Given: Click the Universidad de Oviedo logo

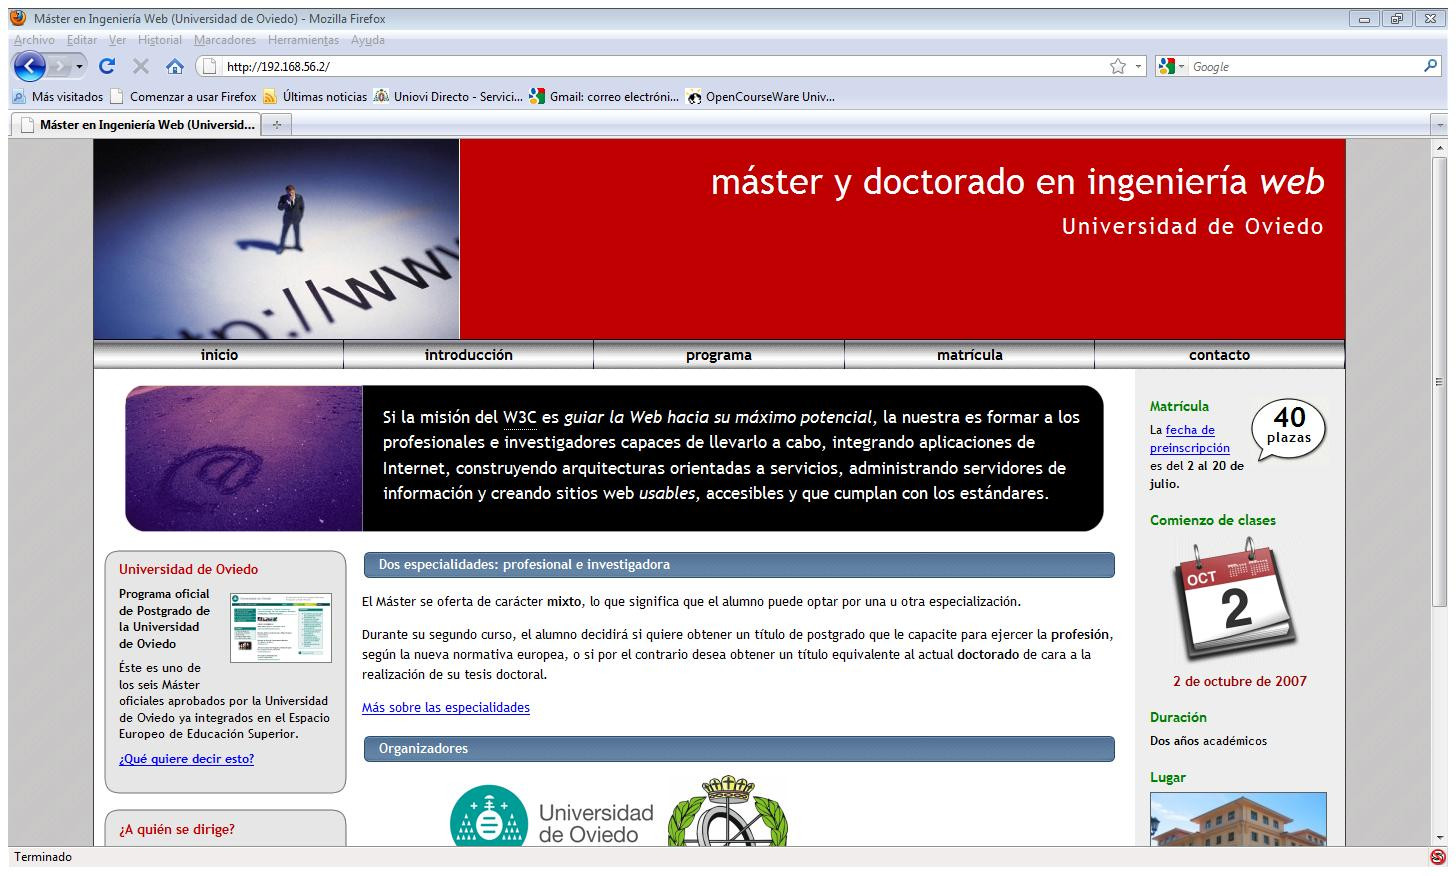Looking at the screenshot, I should coord(551,815).
